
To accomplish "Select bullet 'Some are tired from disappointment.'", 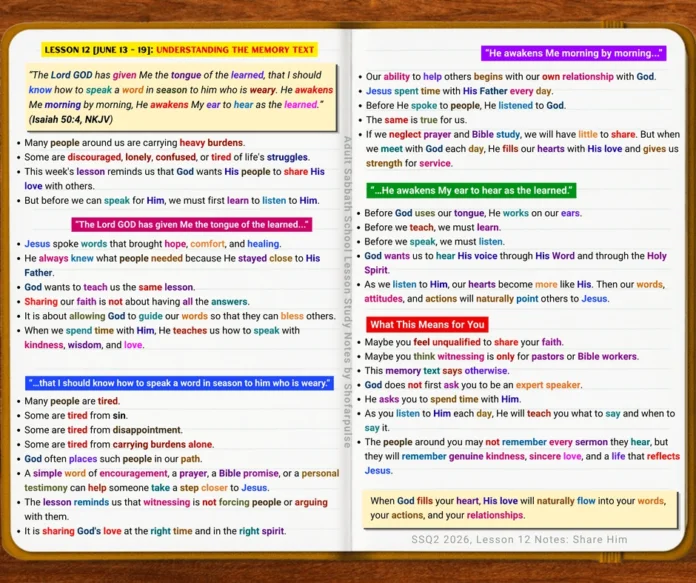I will (103, 430).
